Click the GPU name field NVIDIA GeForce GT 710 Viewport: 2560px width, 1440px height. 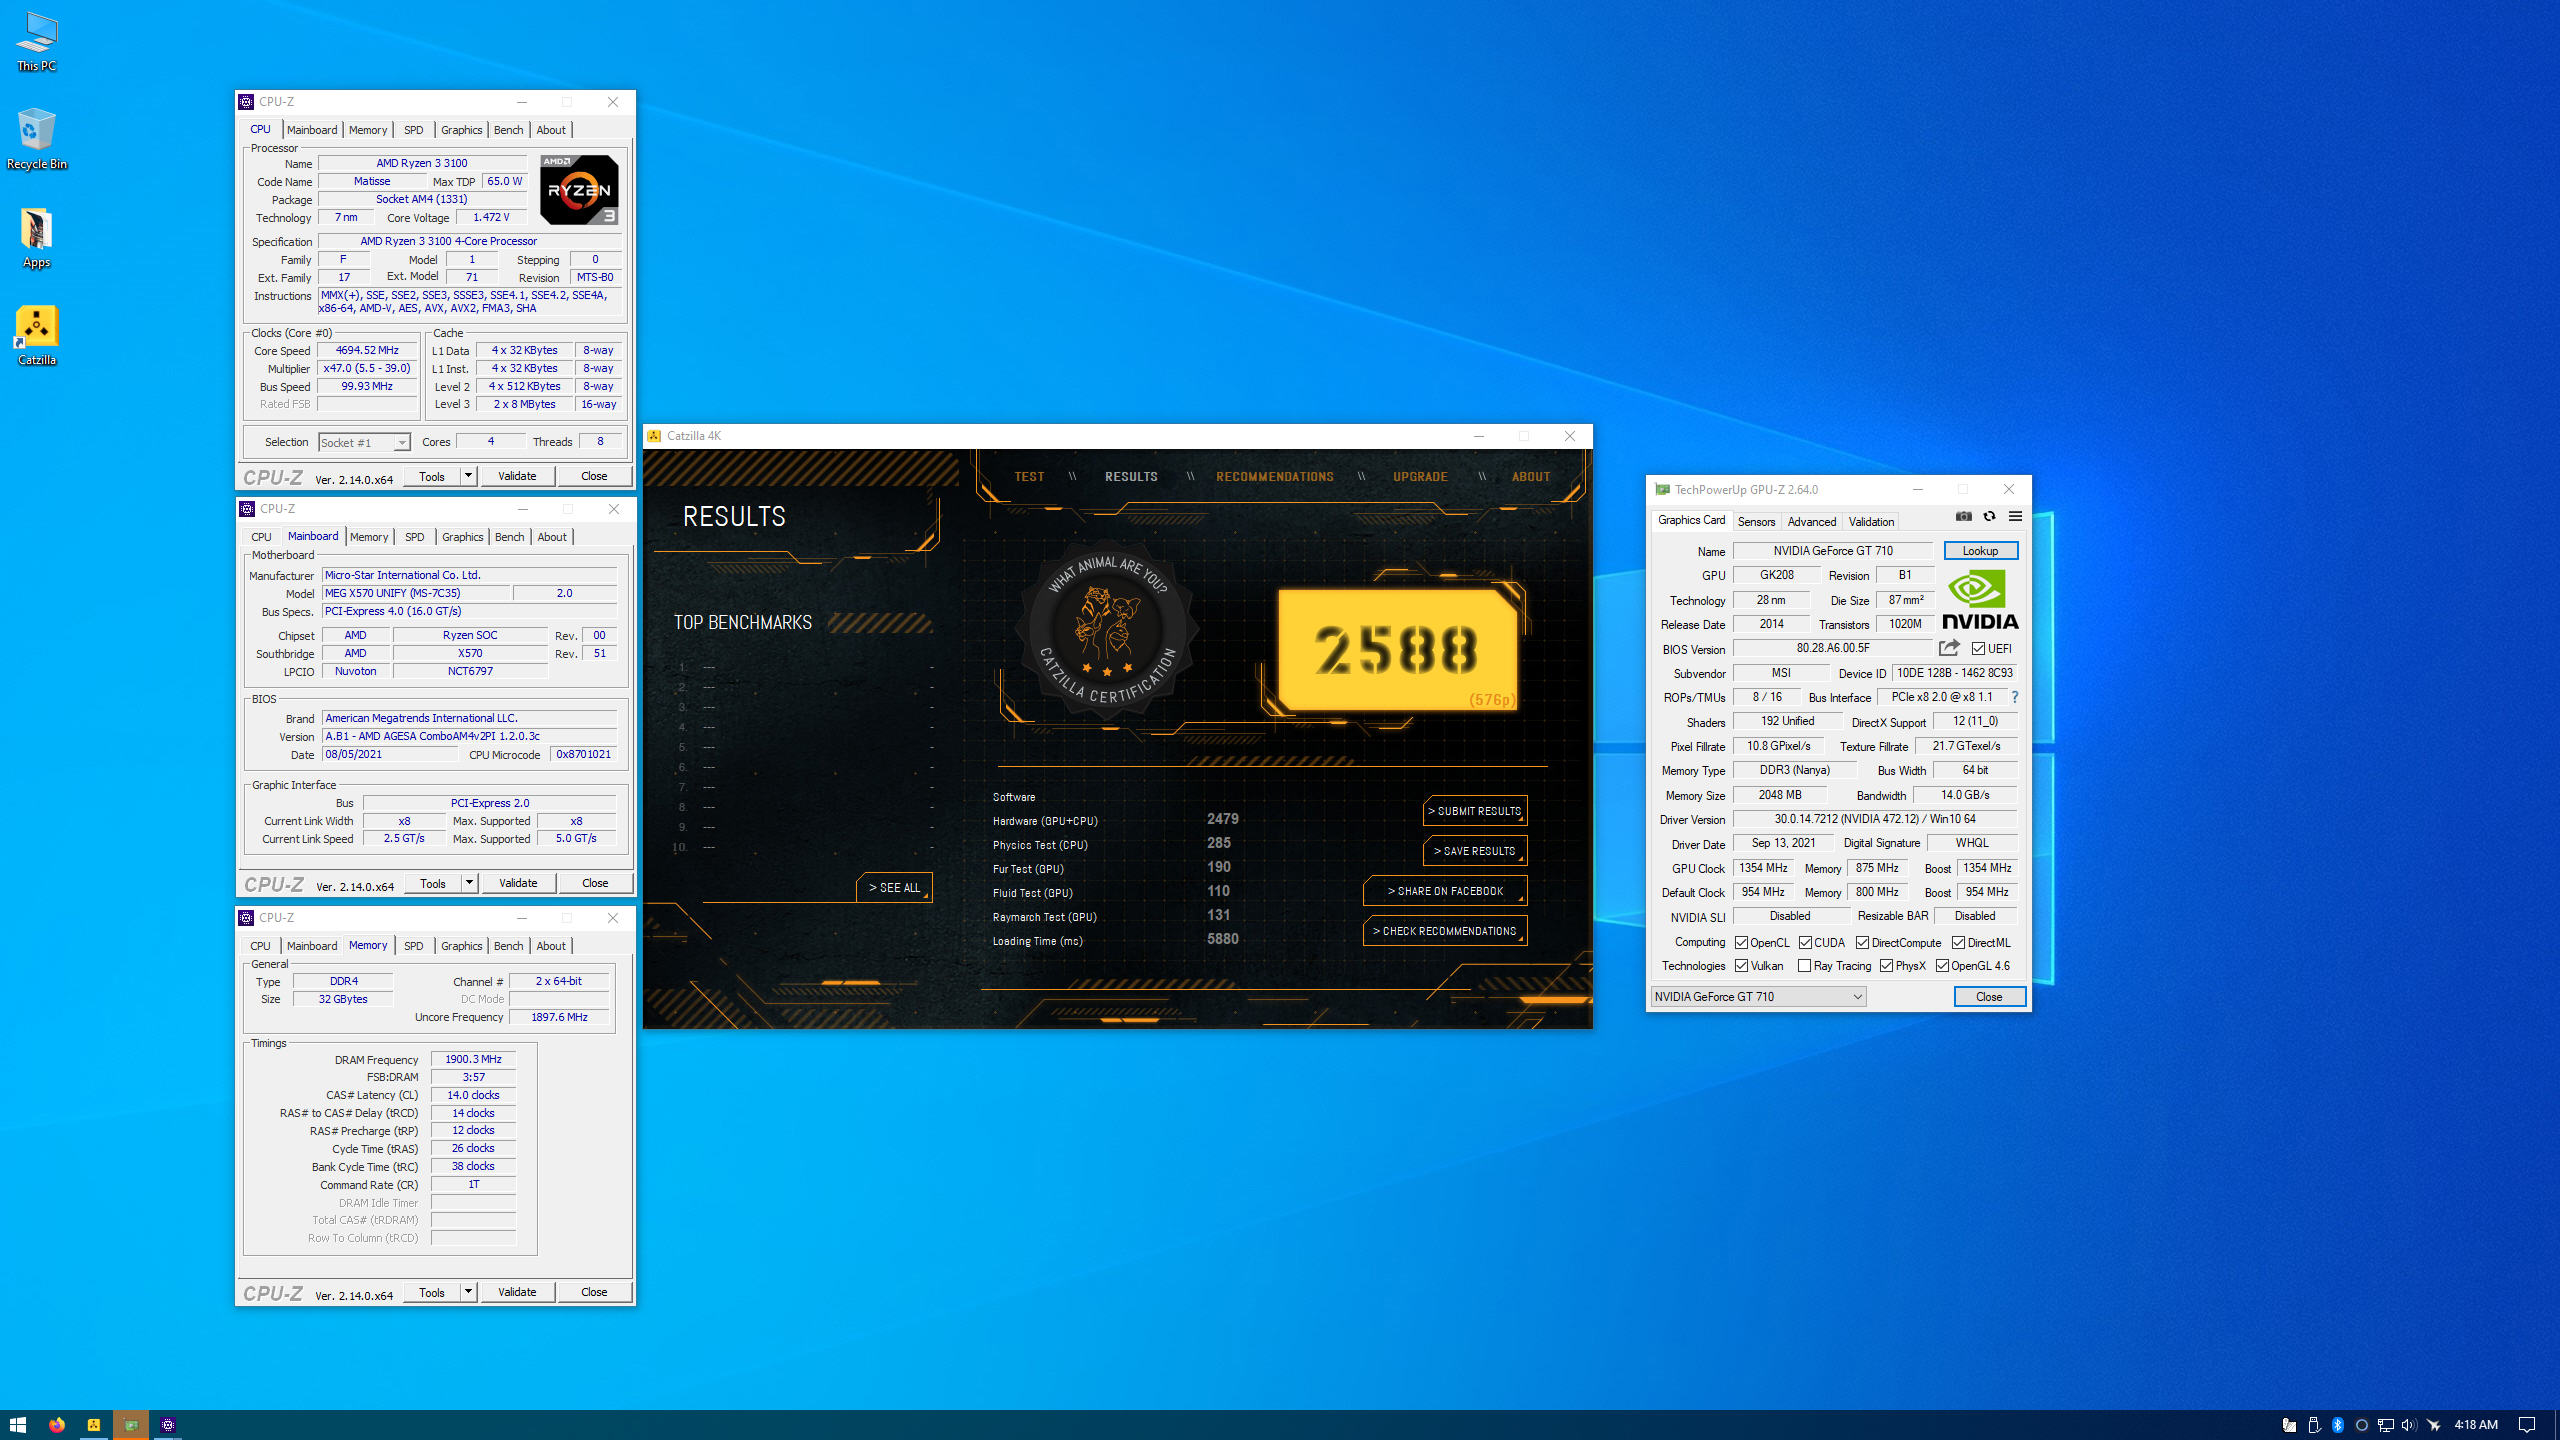click(x=1832, y=551)
